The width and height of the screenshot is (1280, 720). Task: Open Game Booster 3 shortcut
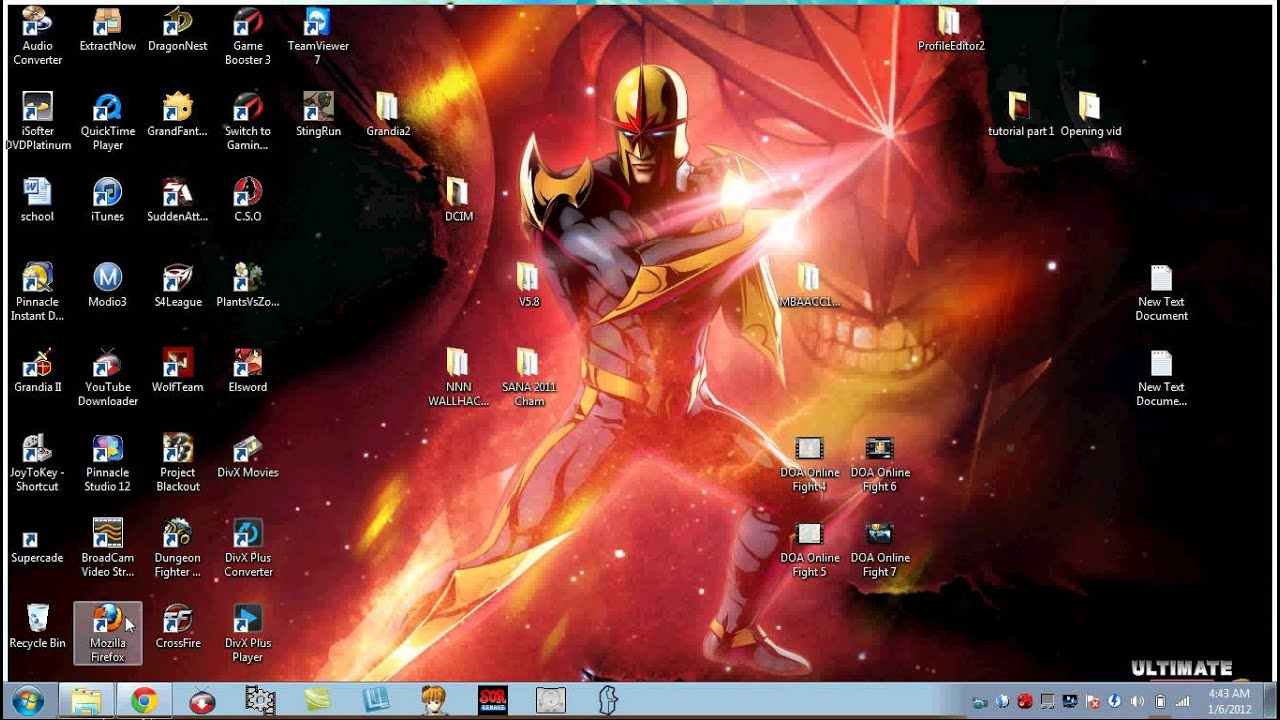click(x=248, y=36)
